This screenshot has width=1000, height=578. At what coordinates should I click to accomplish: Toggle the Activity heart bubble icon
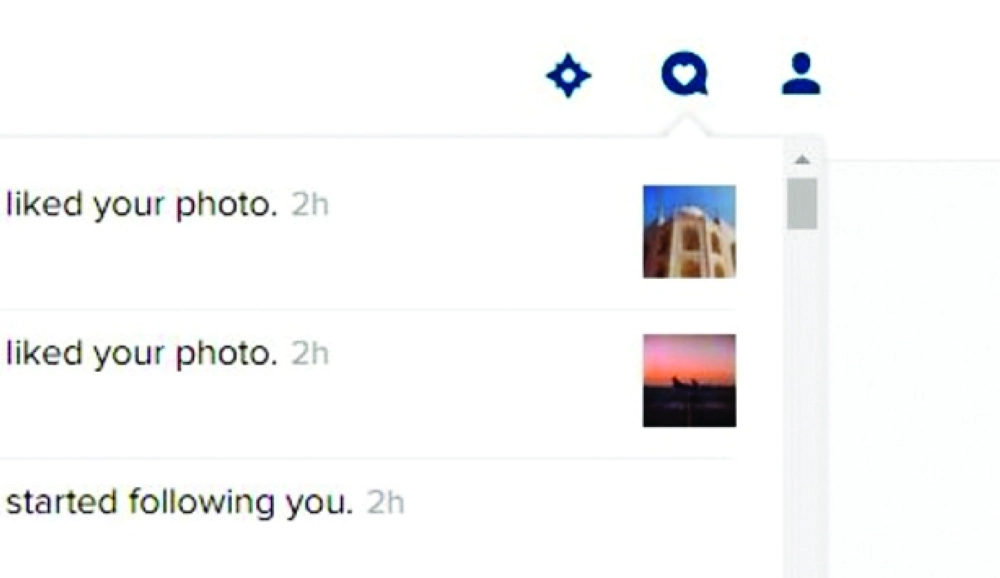[685, 74]
